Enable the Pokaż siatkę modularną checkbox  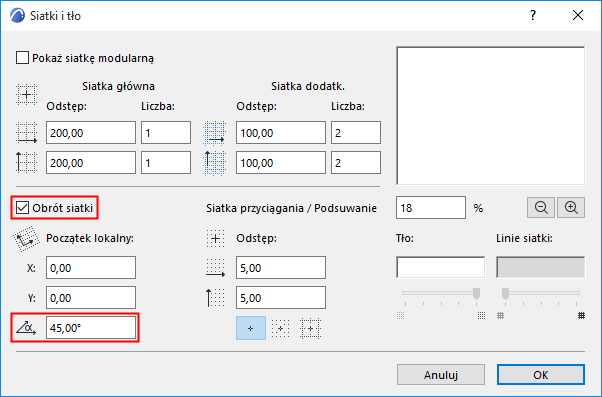pos(22,58)
